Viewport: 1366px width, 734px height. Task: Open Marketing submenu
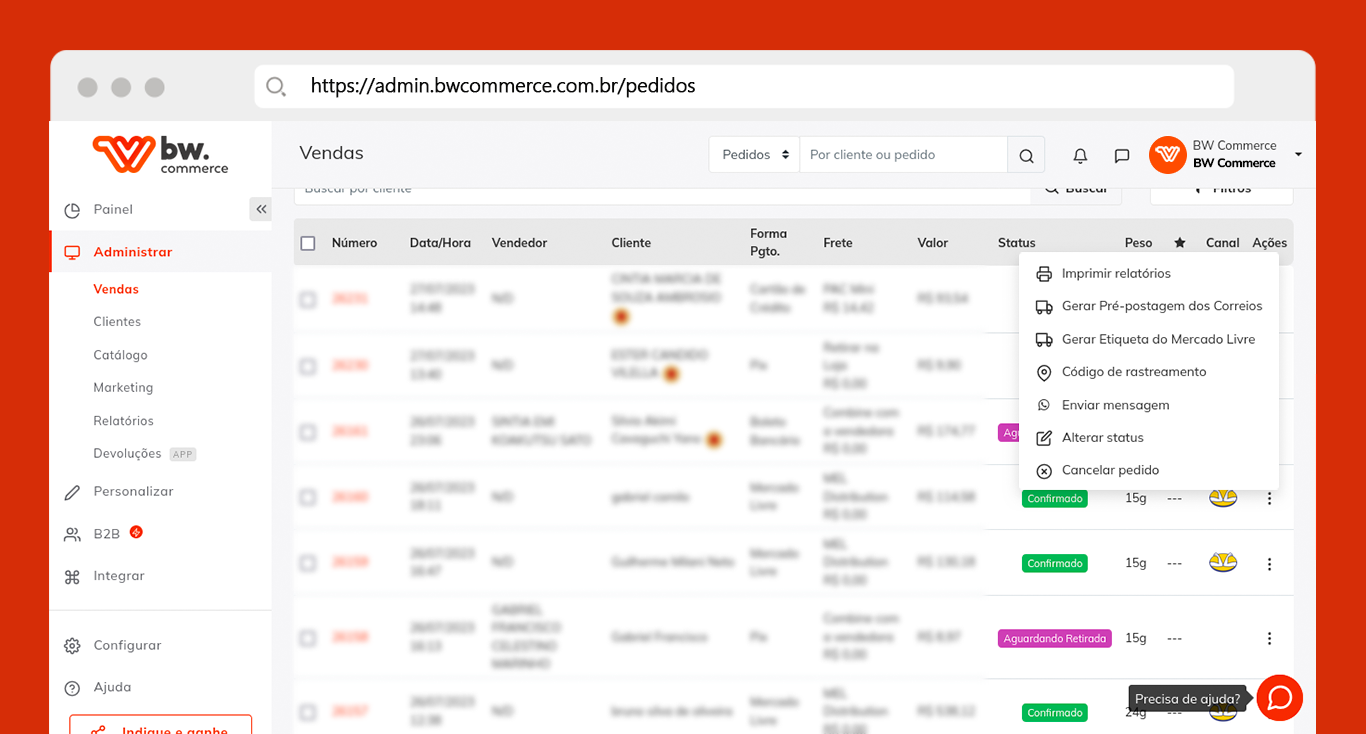point(123,388)
